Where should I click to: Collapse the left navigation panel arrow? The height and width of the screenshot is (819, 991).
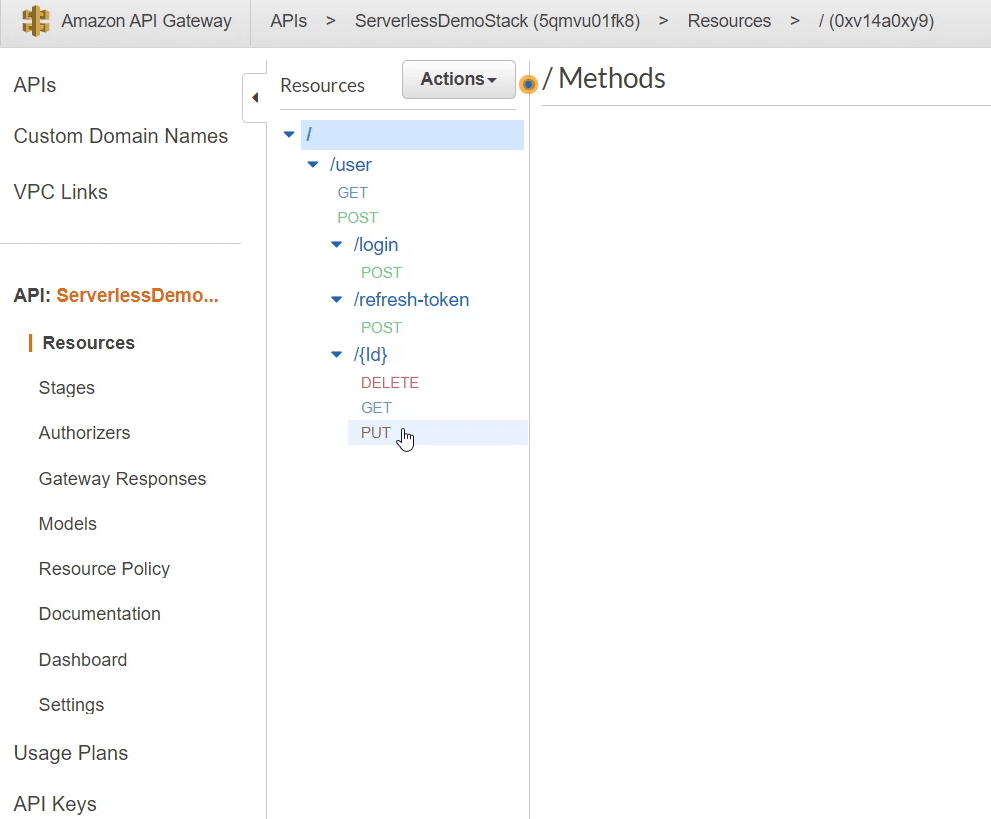[x=254, y=98]
